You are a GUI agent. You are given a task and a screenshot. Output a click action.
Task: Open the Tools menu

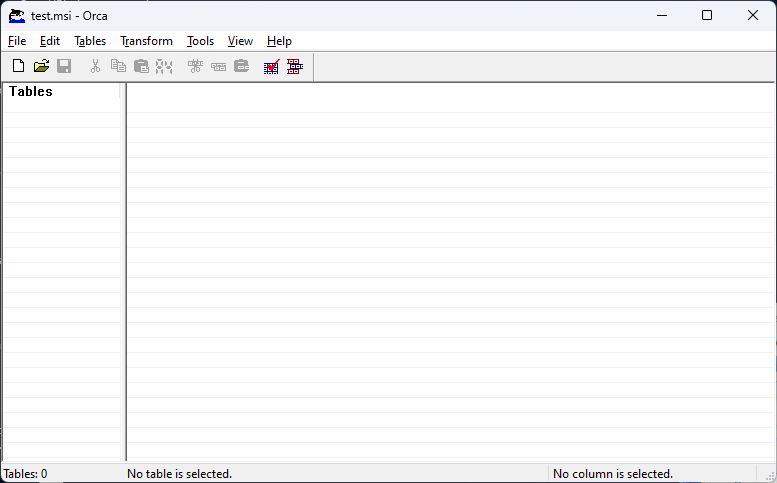tap(200, 41)
